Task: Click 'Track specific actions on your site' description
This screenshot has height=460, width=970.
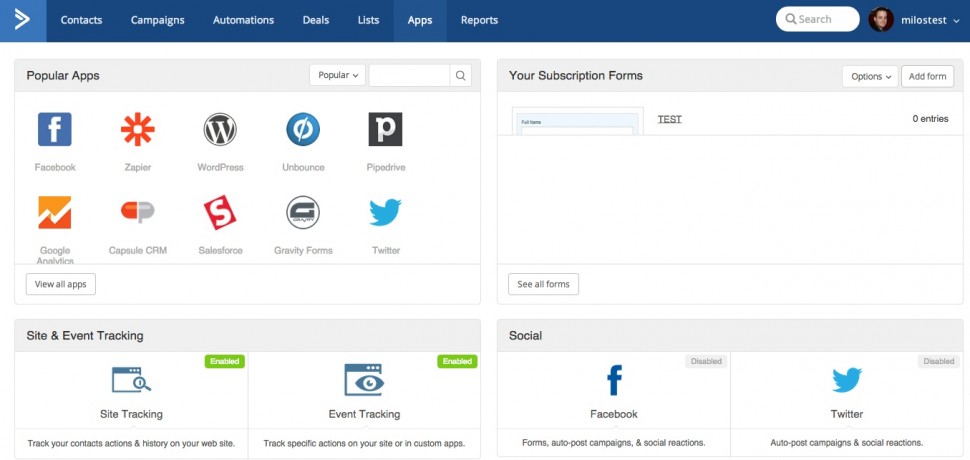Action: point(364,443)
